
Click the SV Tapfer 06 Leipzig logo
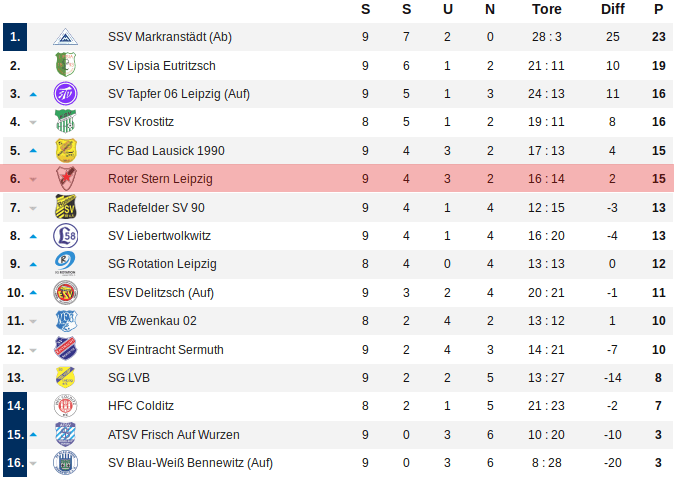pos(66,94)
